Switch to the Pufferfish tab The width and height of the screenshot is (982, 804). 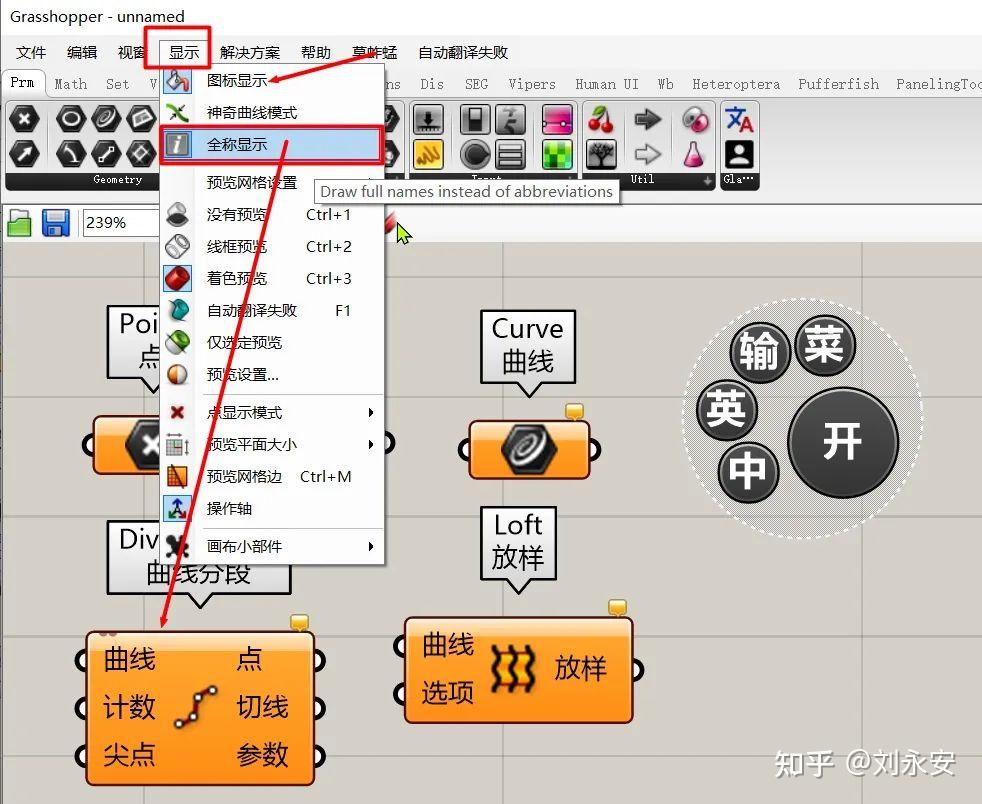point(838,84)
